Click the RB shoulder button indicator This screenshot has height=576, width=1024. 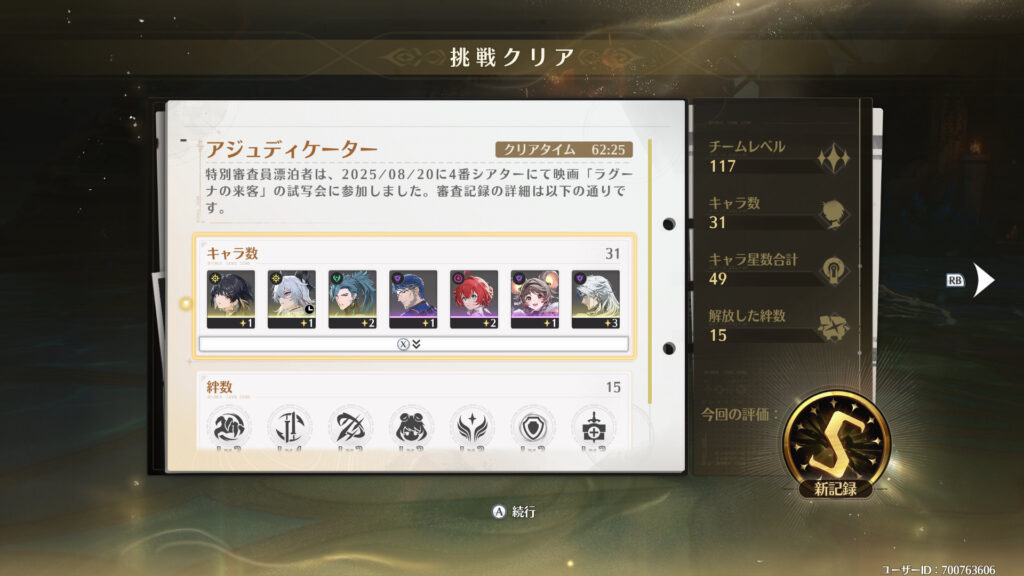(955, 280)
